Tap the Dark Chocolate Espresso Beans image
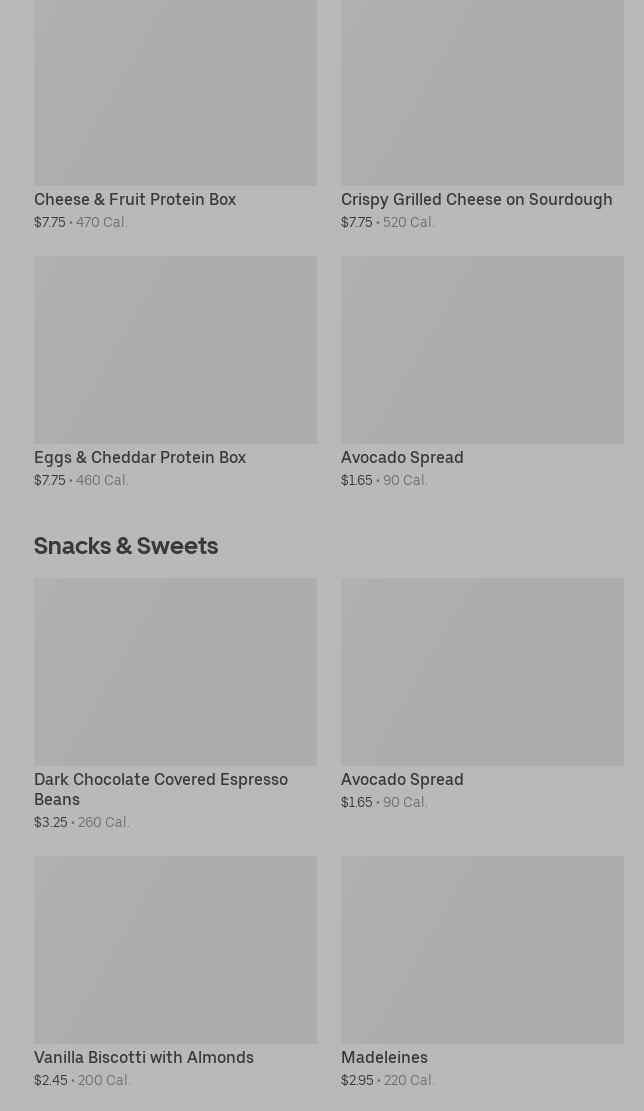The image size is (644, 1111). pyautogui.click(x=175, y=671)
